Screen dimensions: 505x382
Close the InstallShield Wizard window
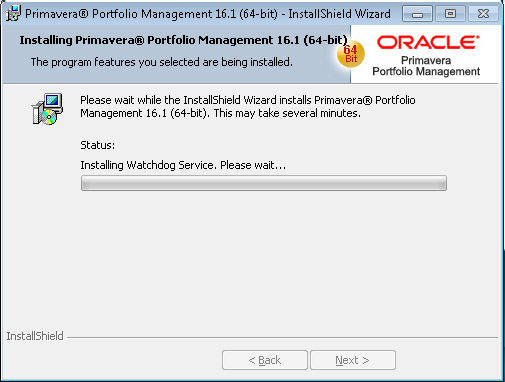pyautogui.click(x=483, y=14)
